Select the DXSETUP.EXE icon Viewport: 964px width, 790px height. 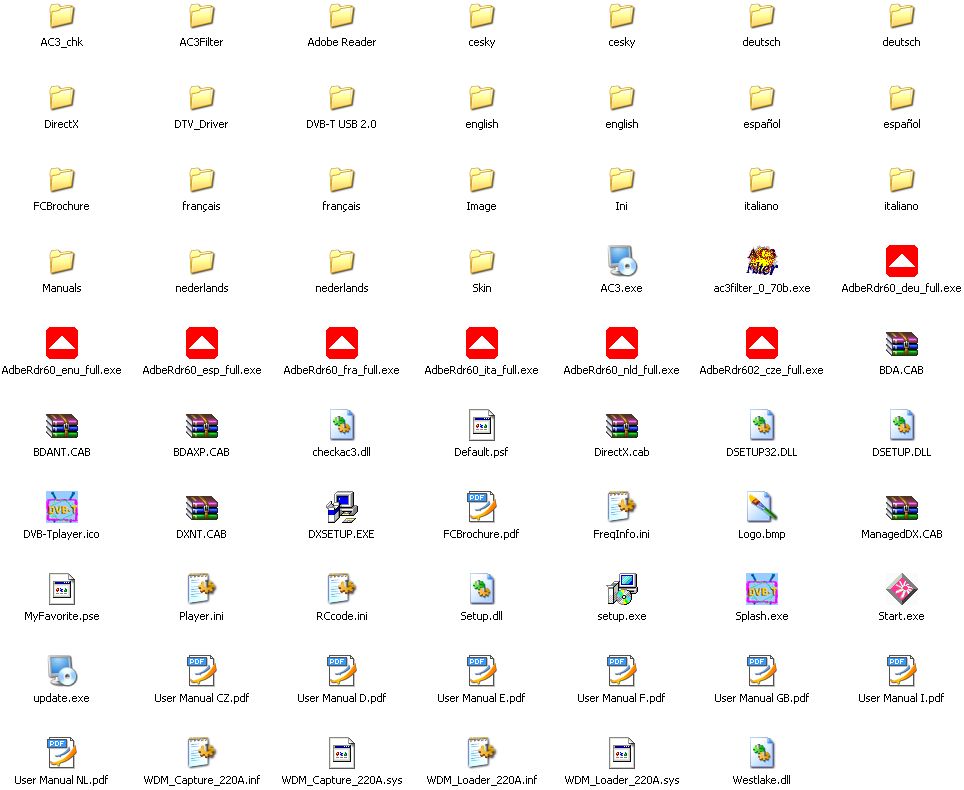[341, 508]
